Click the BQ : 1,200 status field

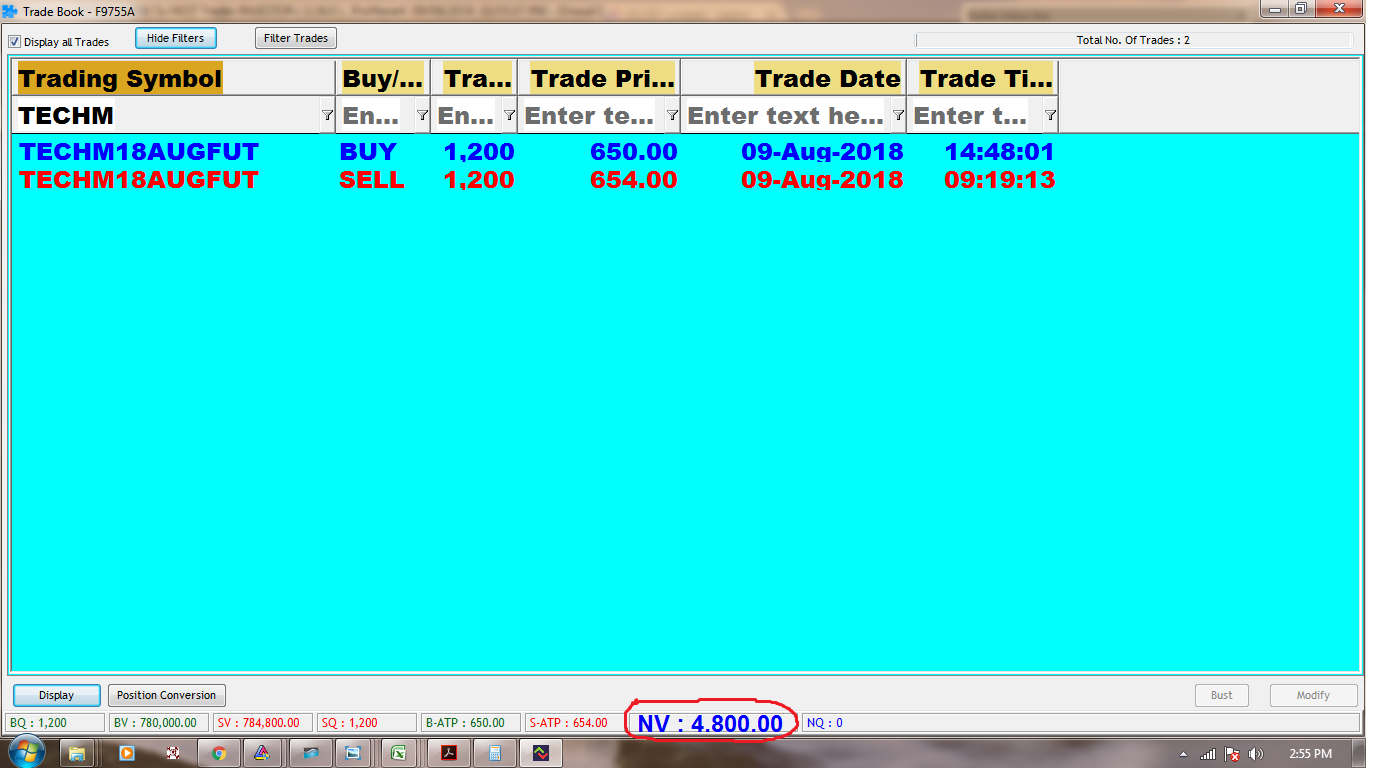[55, 723]
